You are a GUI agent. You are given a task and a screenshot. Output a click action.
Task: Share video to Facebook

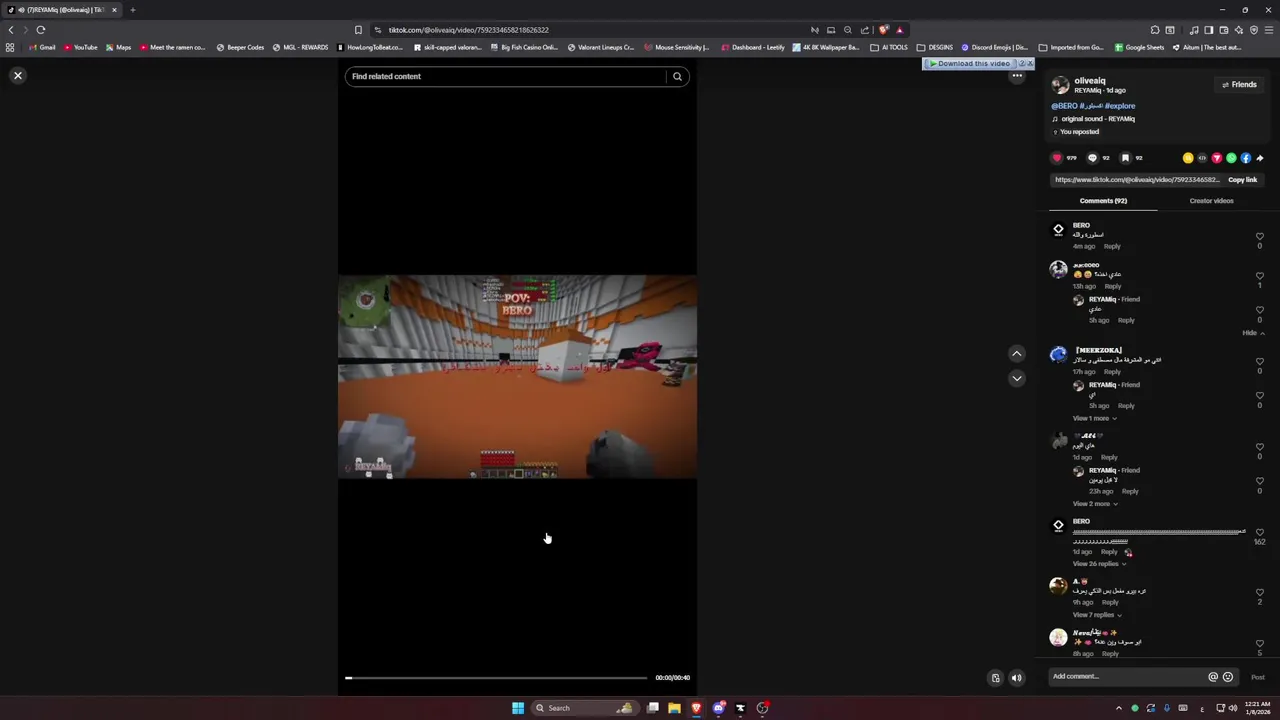(x=1246, y=158)
